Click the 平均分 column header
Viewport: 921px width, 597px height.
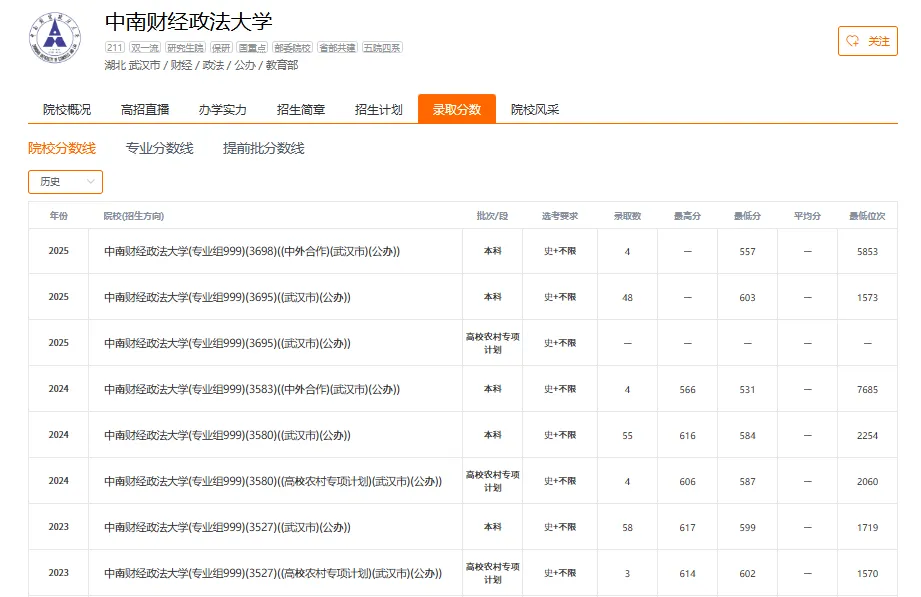click(807, 216)
